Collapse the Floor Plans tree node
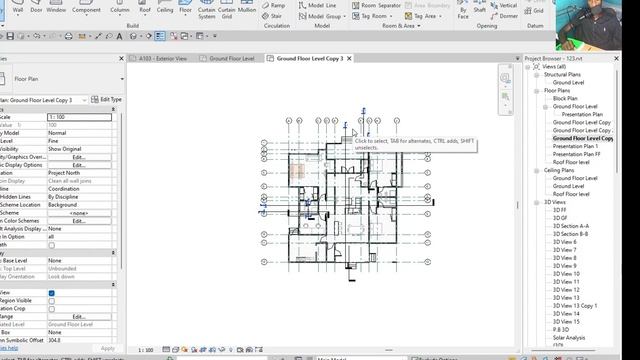640x360 pixels. [x=537, y=91]
